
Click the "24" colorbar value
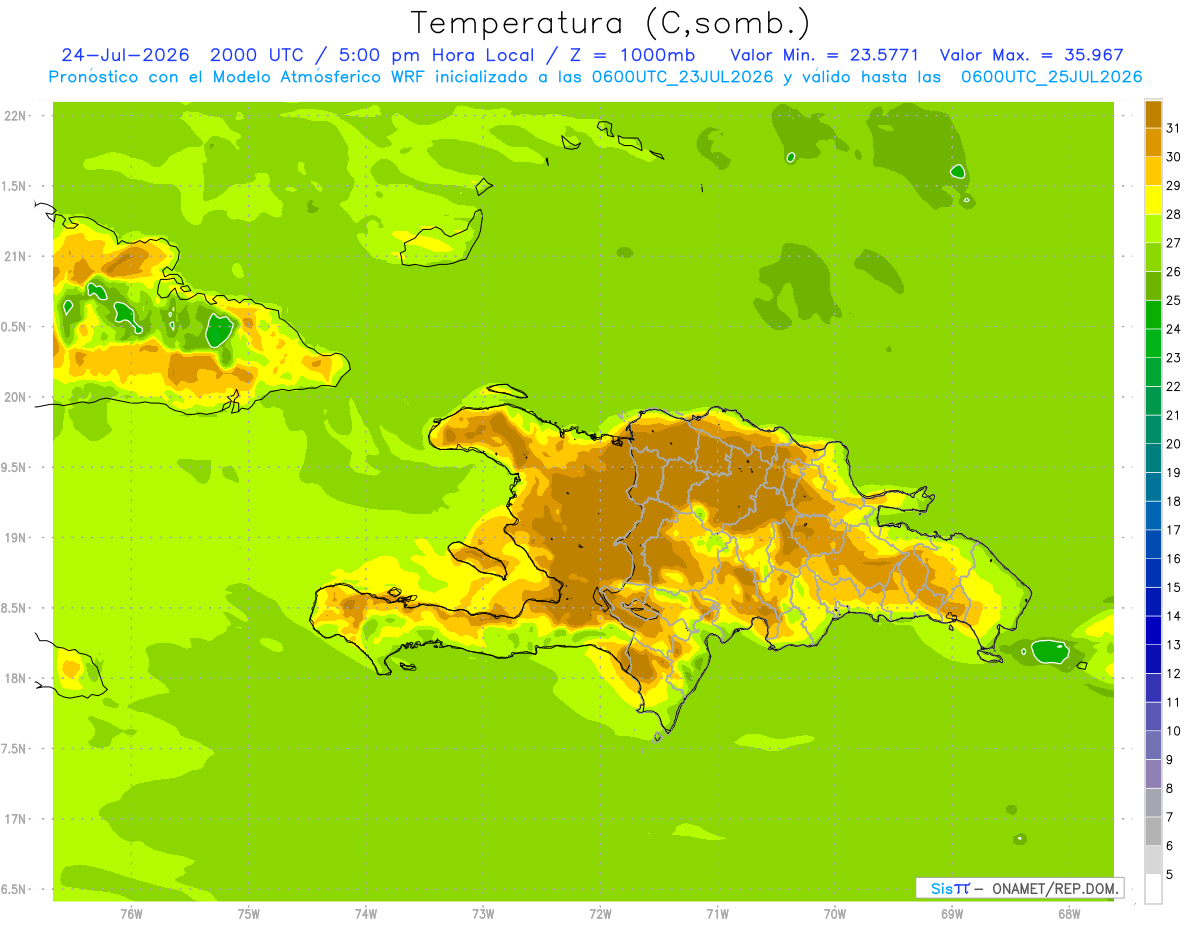click(1174, 329)
